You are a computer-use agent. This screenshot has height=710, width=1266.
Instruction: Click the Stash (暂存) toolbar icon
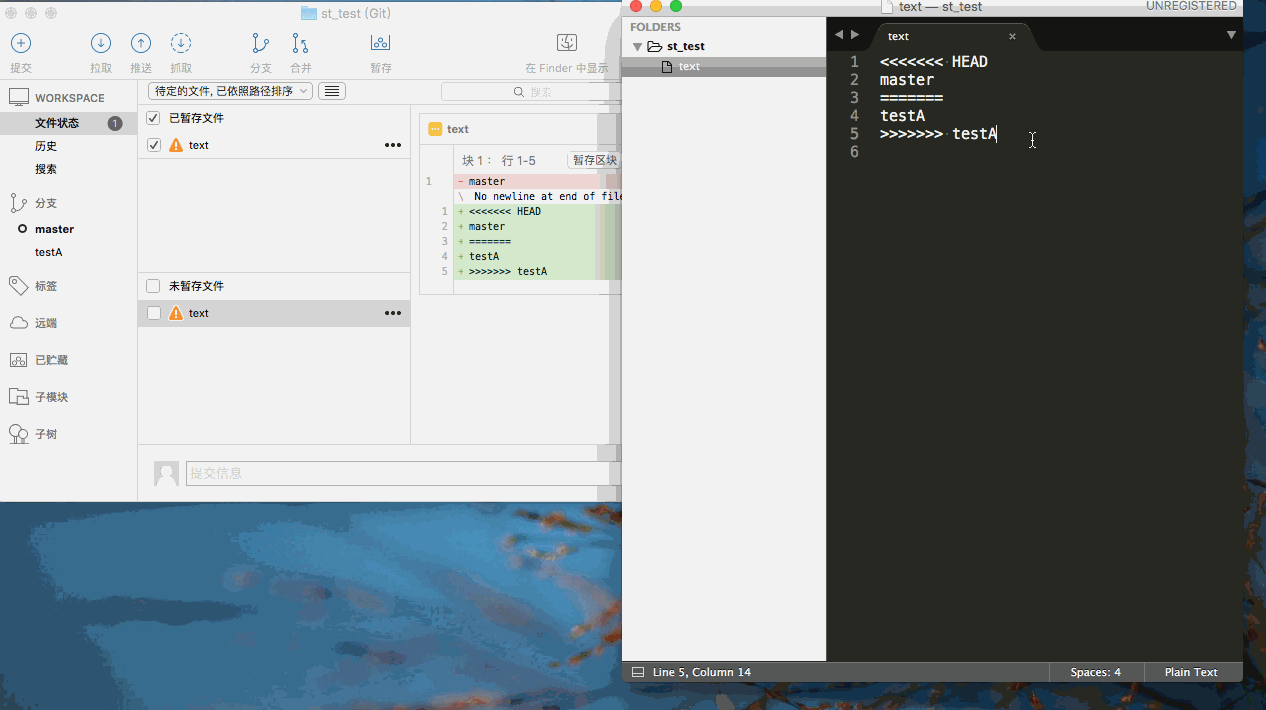click(x=380, y=43)
